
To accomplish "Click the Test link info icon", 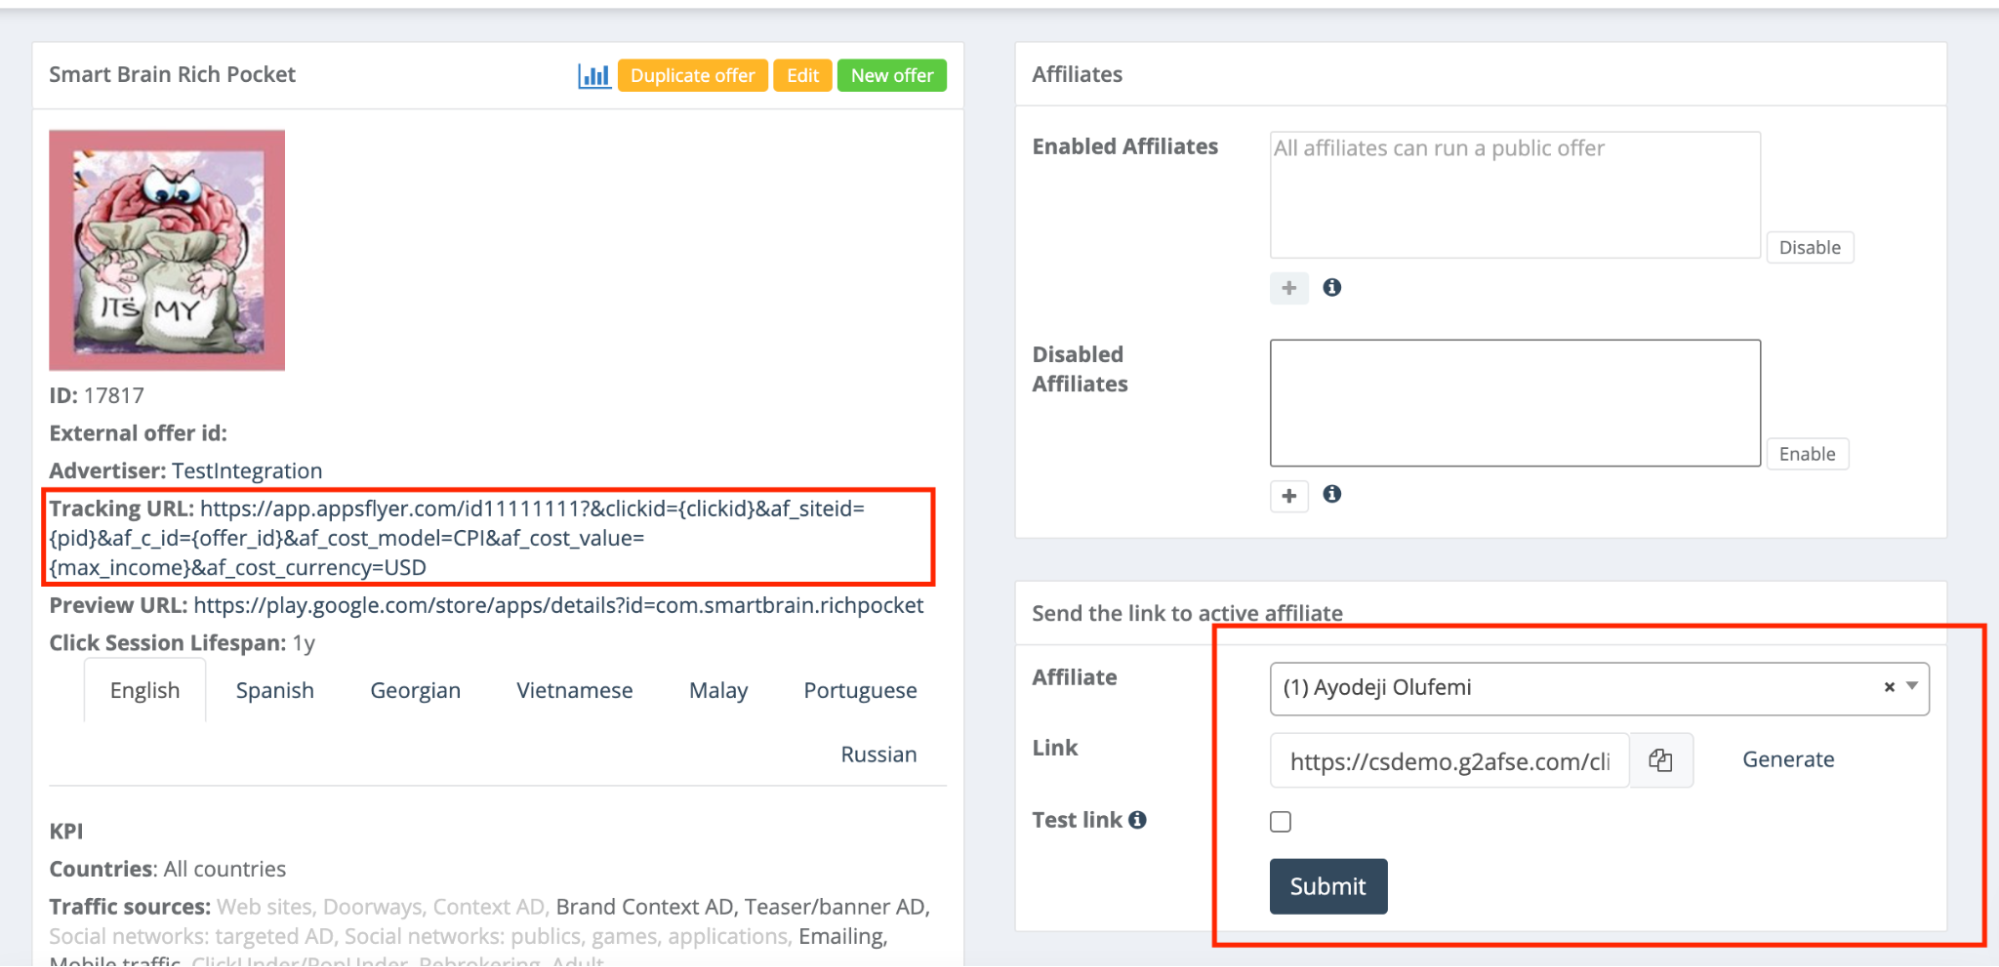I will pos(1138,820).
